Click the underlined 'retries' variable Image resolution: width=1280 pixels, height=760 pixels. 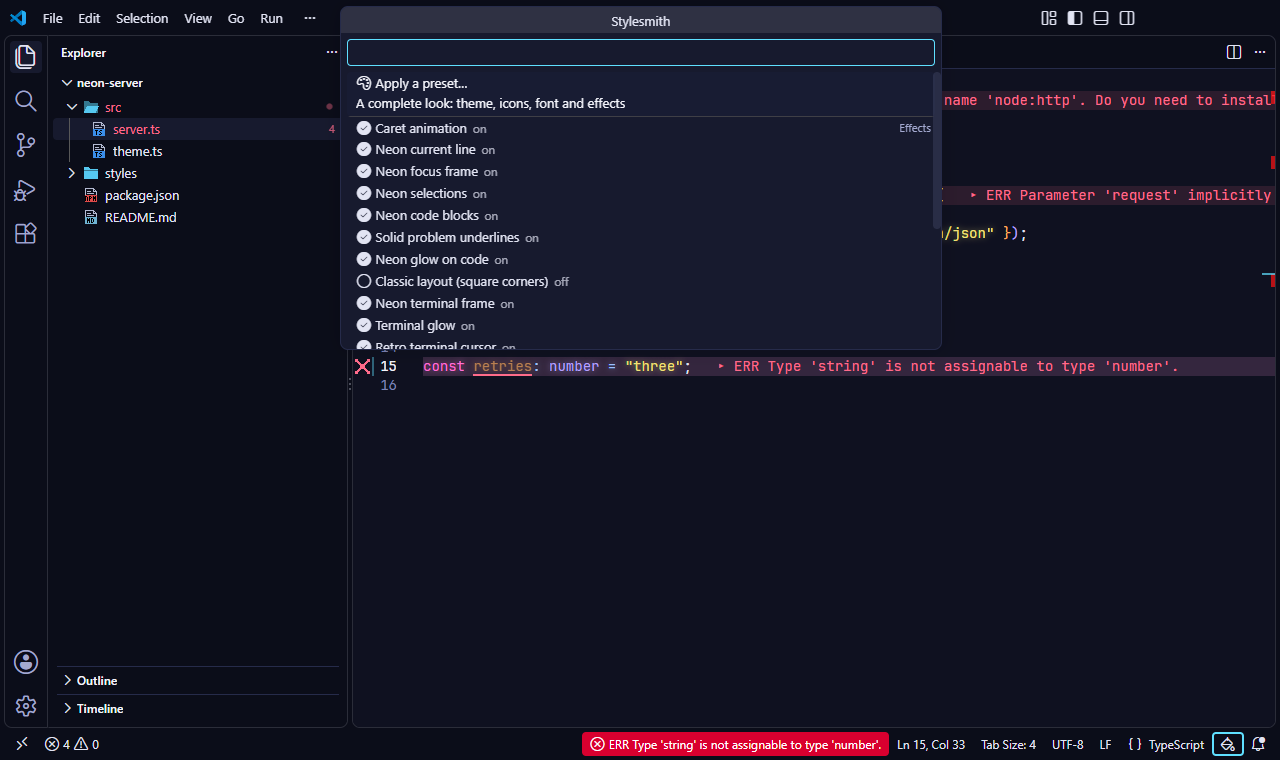[502, 367]
